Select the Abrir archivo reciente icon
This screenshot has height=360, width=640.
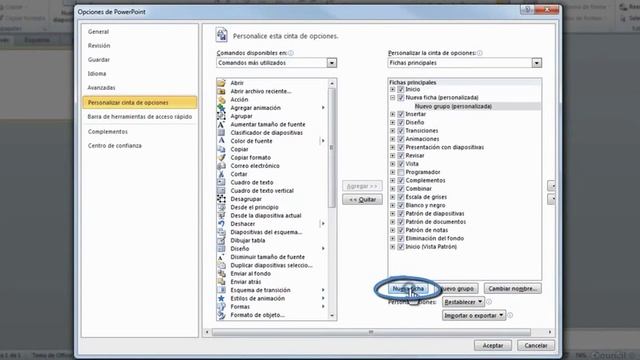tap(221, 91)
